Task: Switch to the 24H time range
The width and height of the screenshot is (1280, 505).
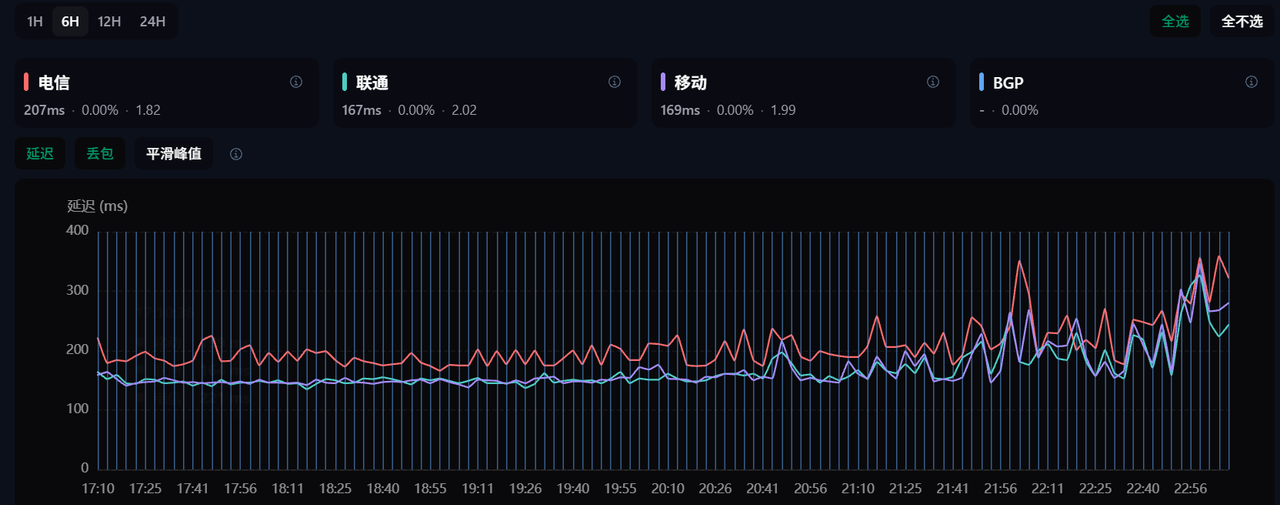Action: 152,21
